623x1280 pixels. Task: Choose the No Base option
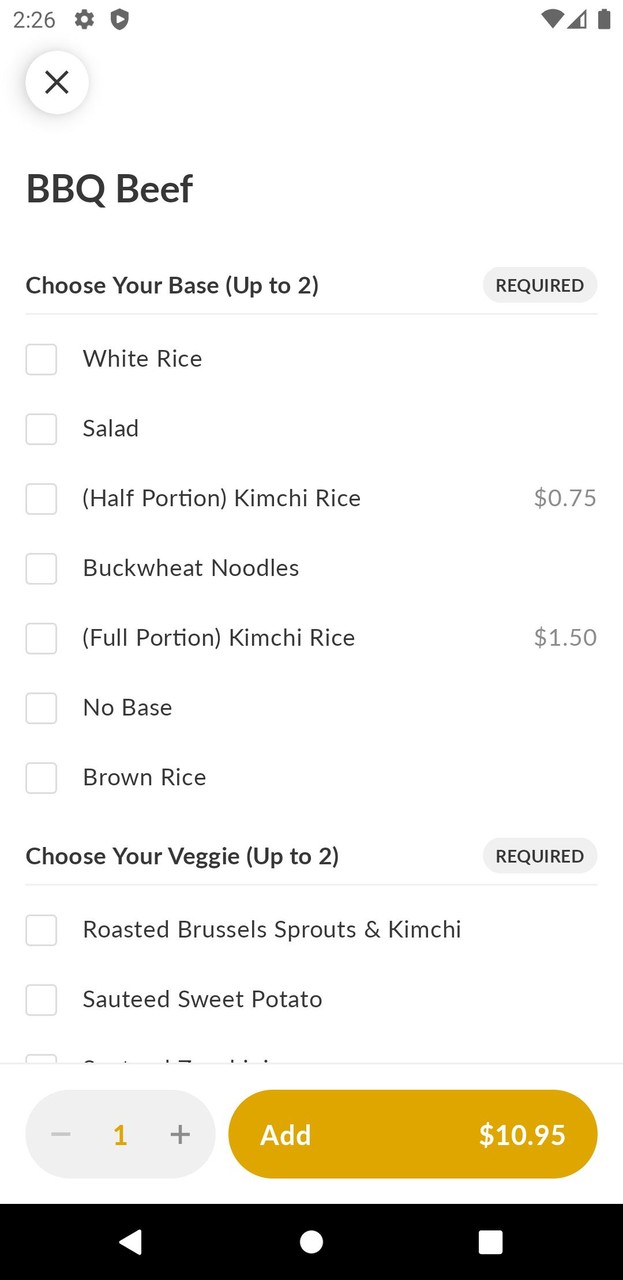[41, 707]
